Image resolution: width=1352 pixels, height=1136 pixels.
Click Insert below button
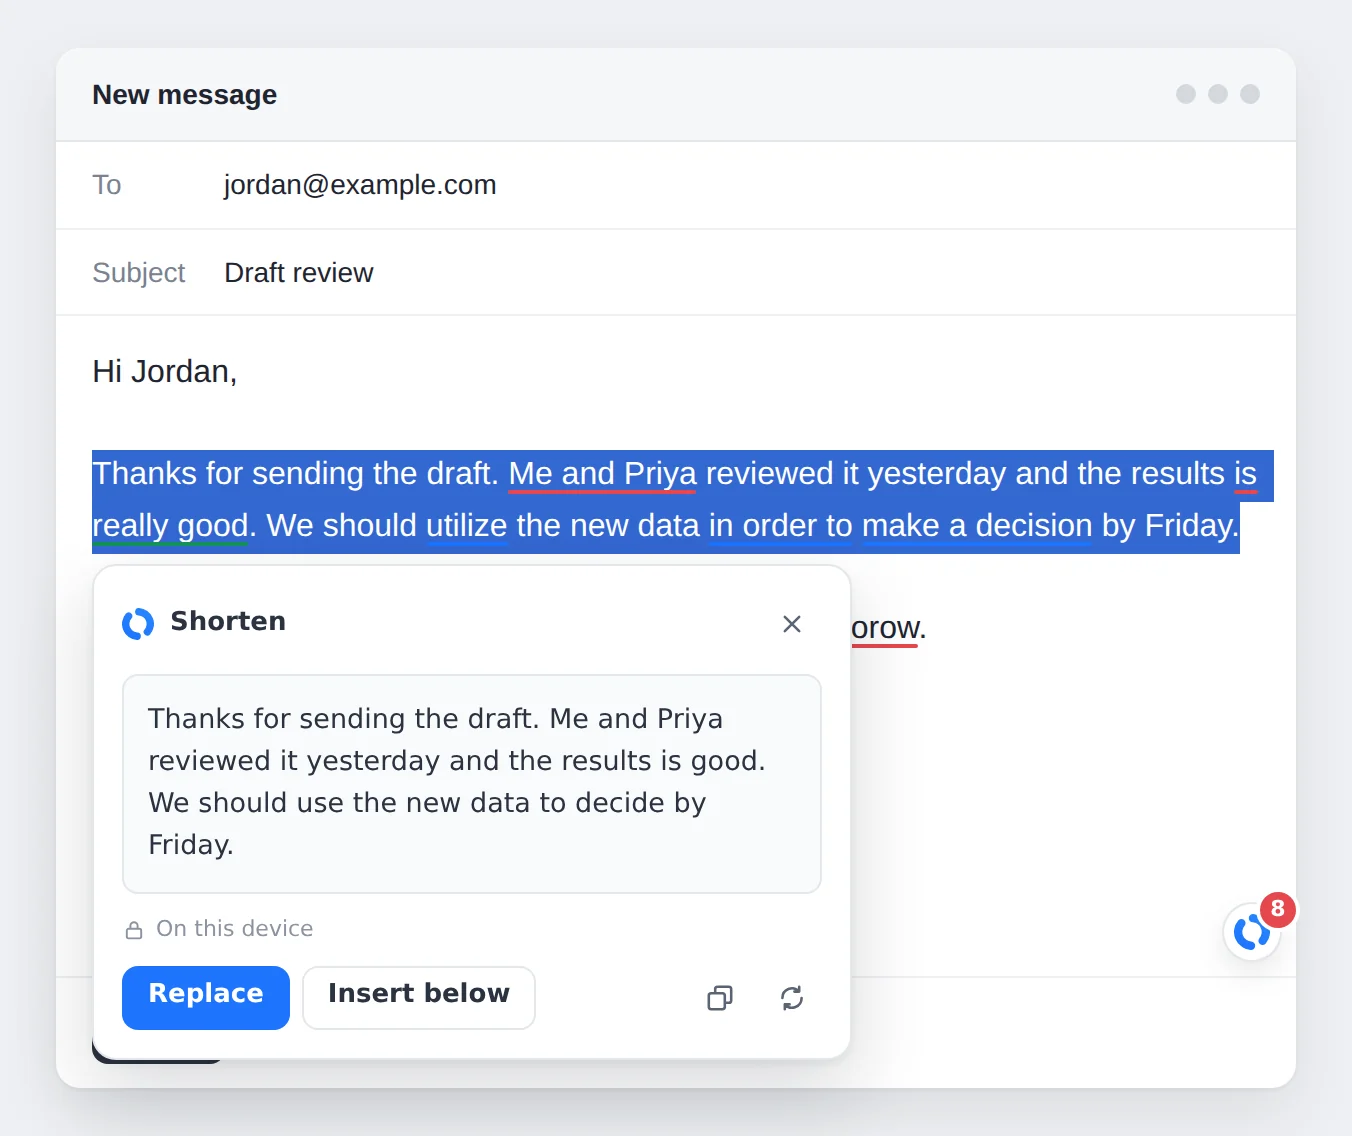point(419,997)
